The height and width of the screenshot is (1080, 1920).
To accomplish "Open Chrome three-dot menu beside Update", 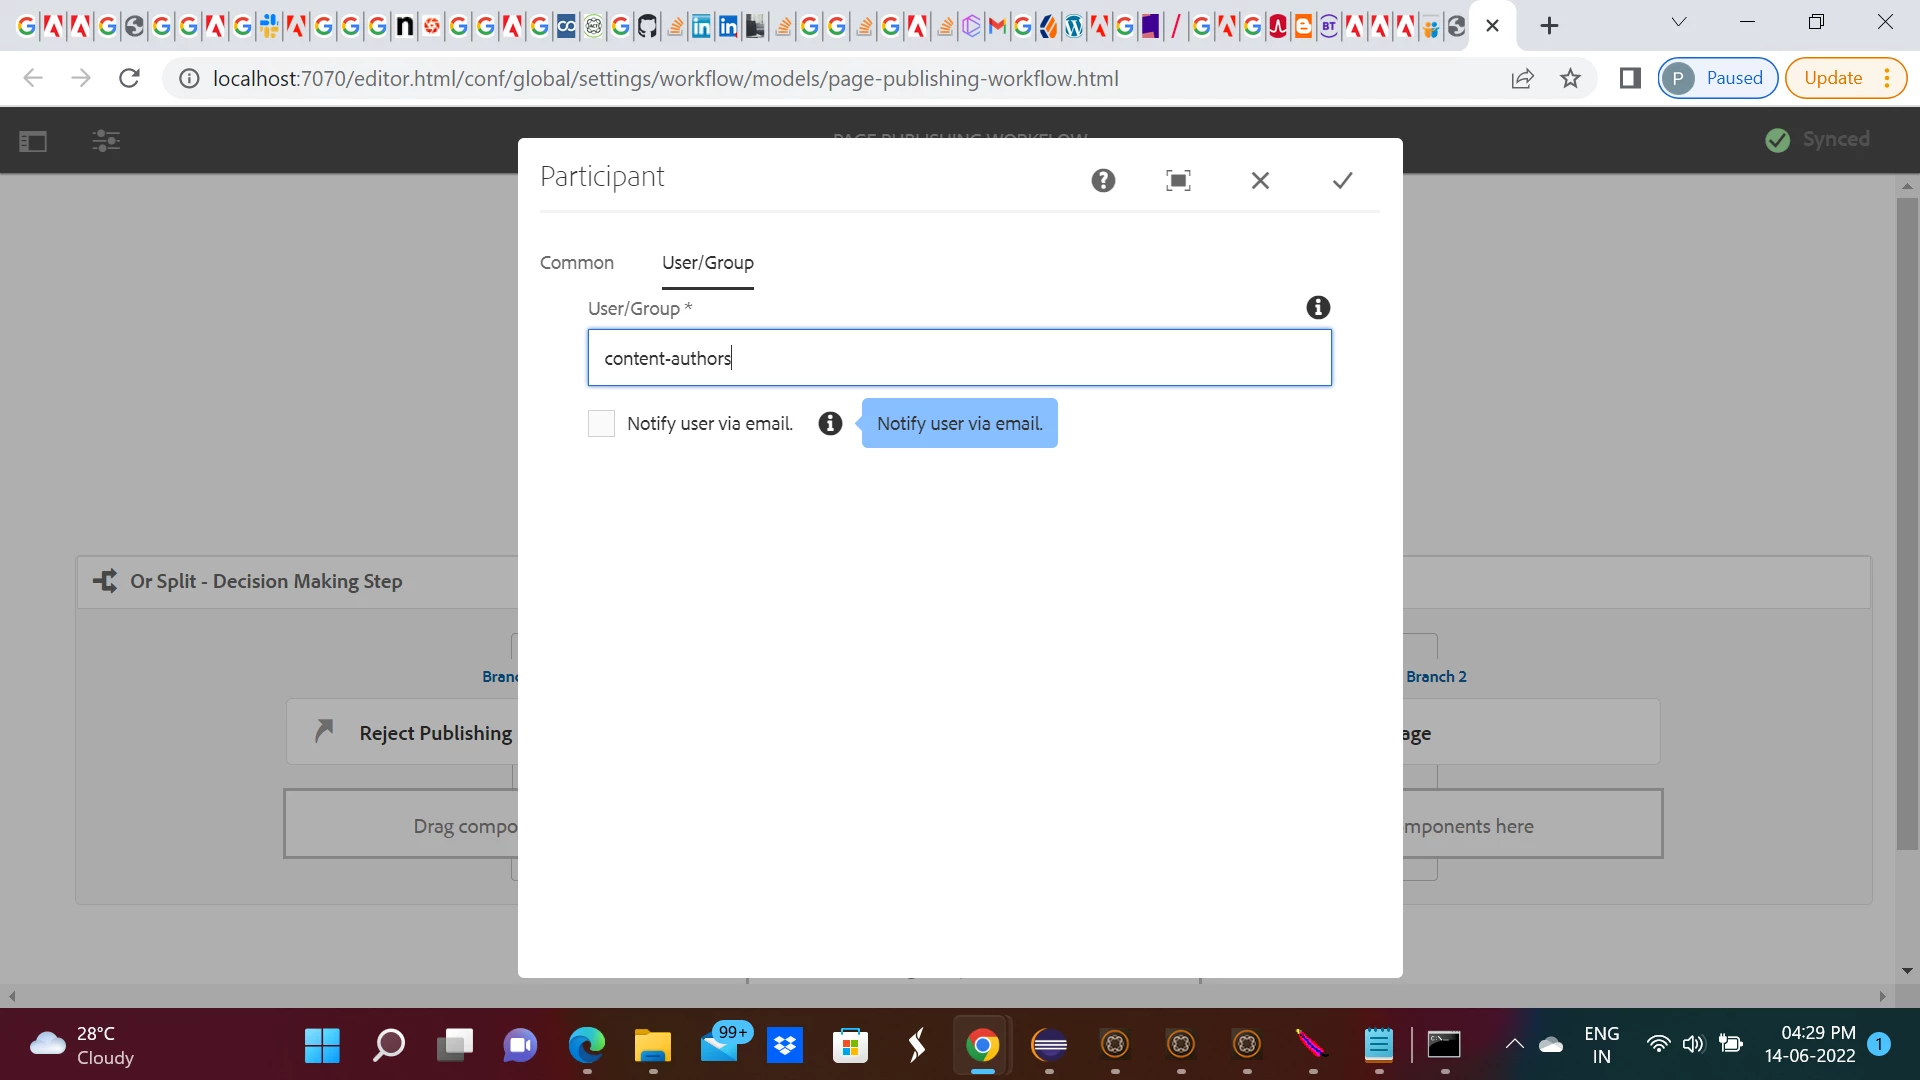I will [1887, 78].
